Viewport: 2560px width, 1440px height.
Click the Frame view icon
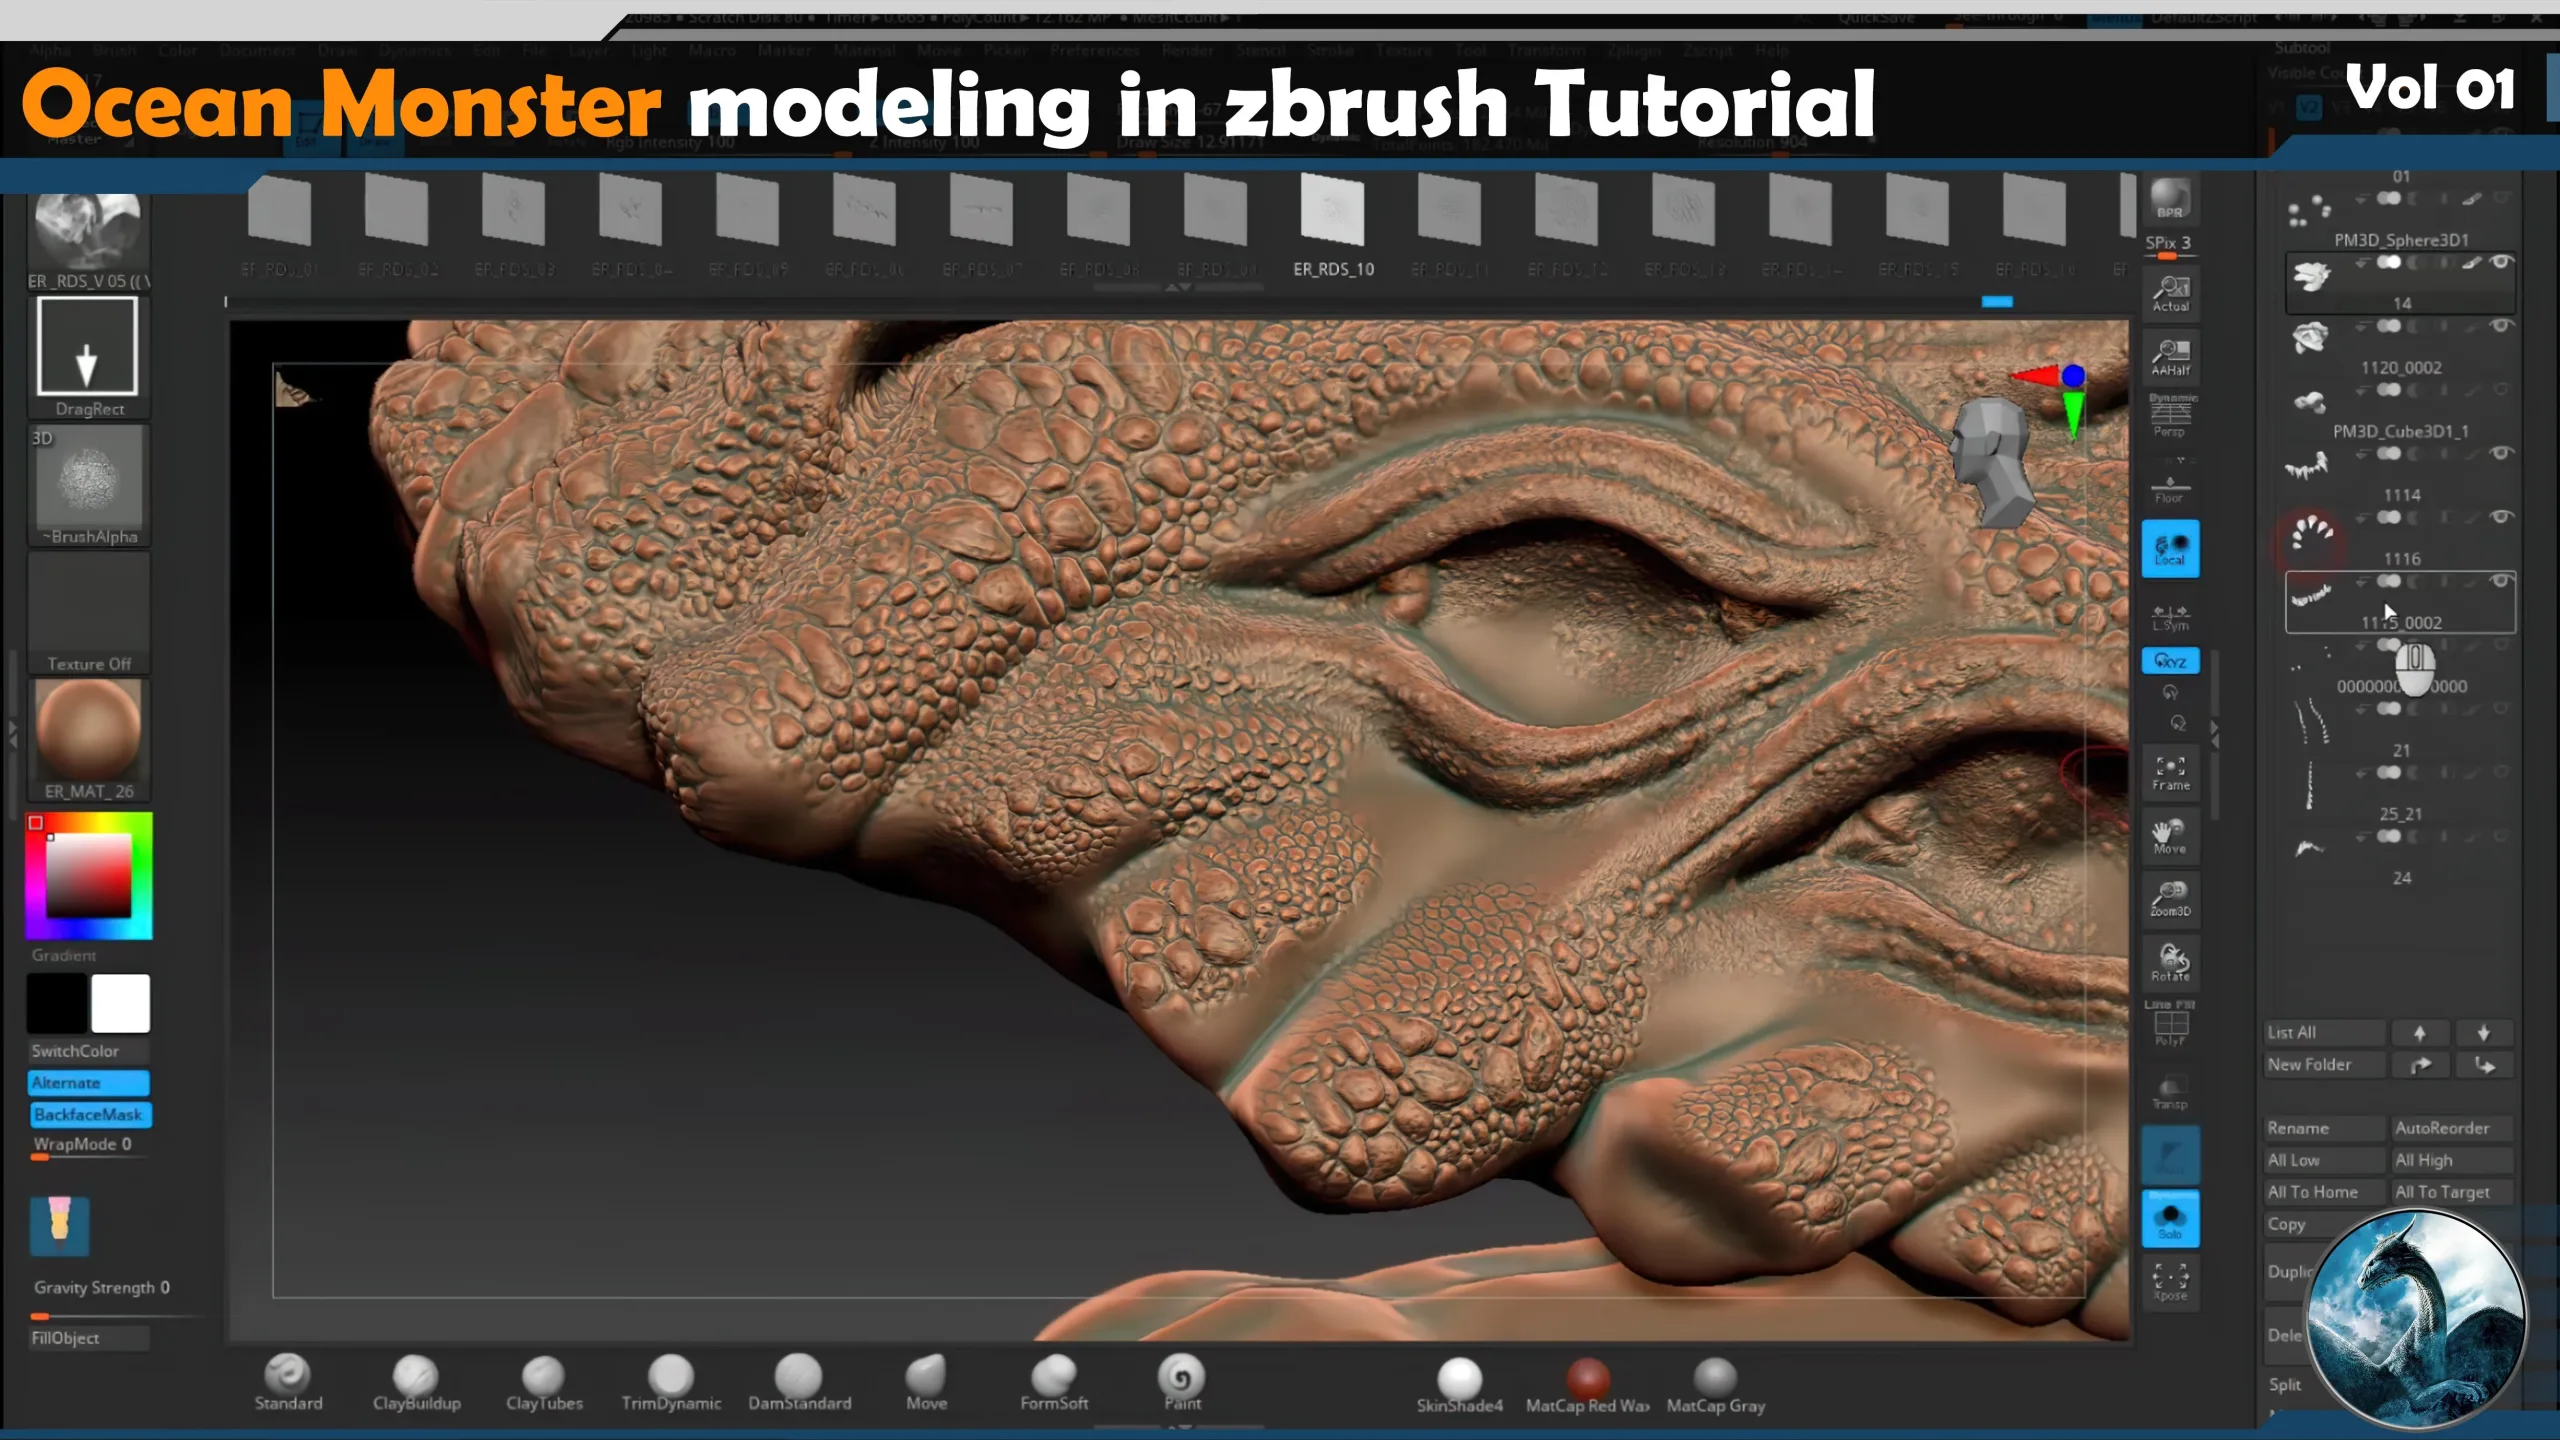2170,772
